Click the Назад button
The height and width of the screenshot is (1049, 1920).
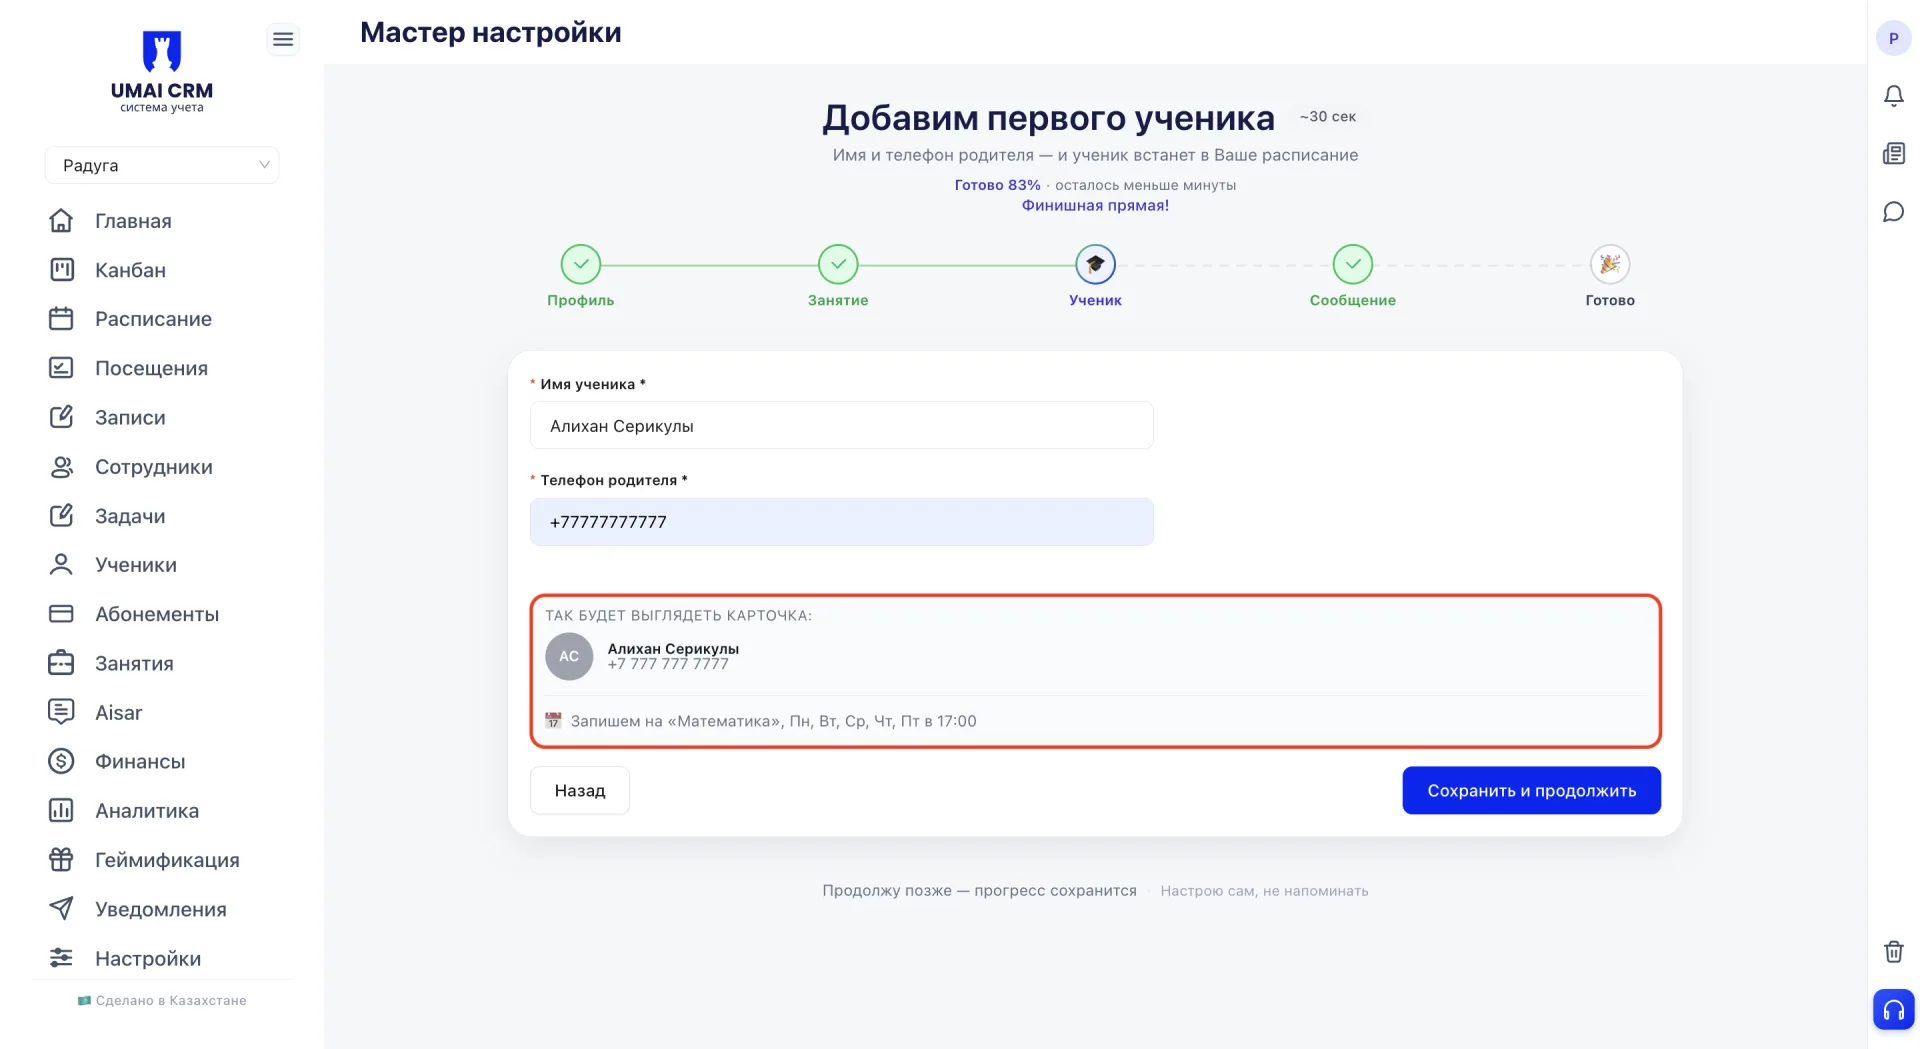coord(580,790)
